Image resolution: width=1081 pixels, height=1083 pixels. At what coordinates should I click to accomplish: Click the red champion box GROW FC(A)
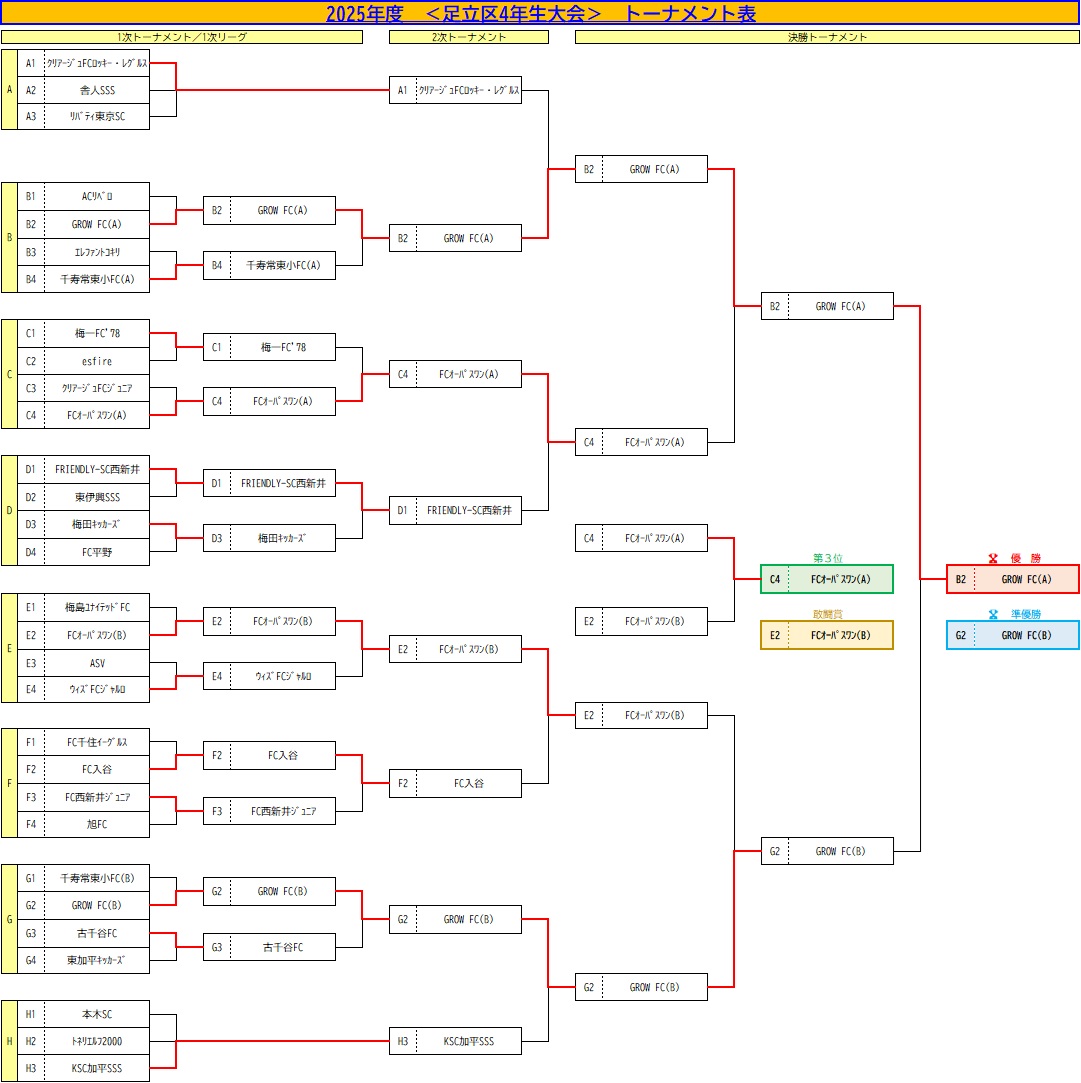(x=1012, y=579)
